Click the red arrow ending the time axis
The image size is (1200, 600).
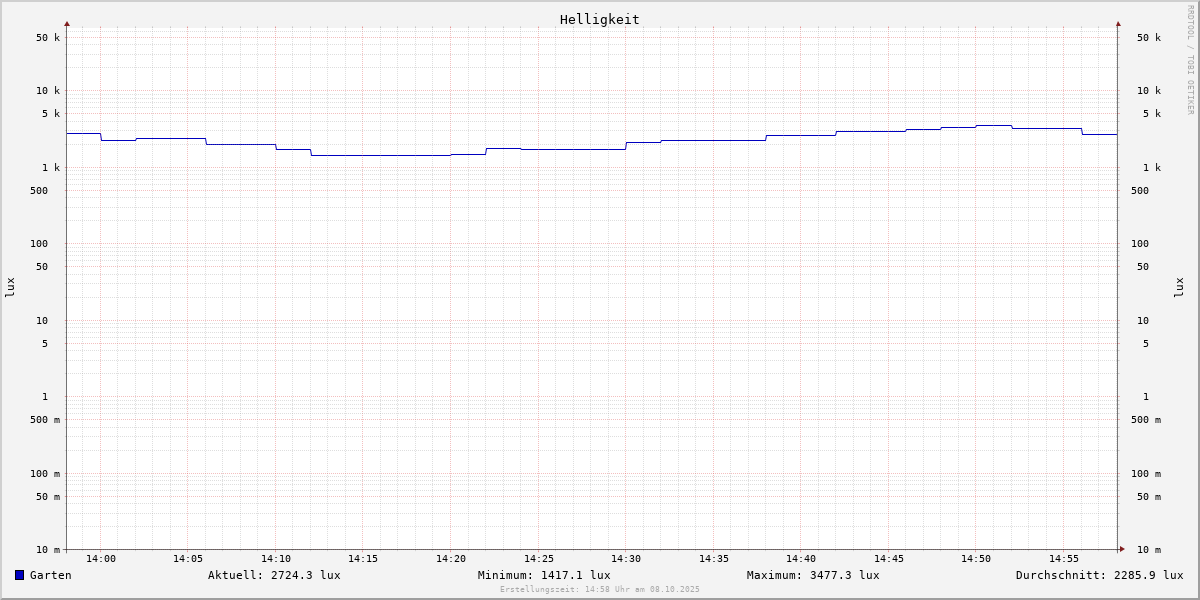[1122, 549]
